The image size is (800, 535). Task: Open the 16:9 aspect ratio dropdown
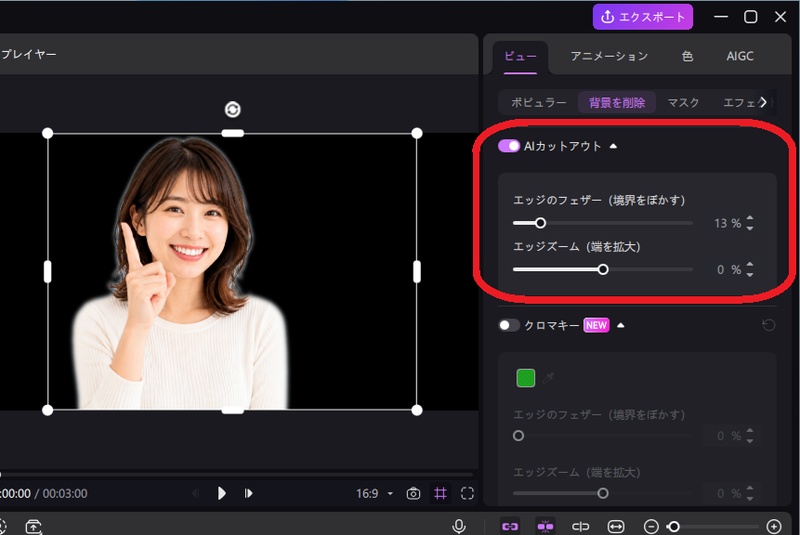pos(374,493)
